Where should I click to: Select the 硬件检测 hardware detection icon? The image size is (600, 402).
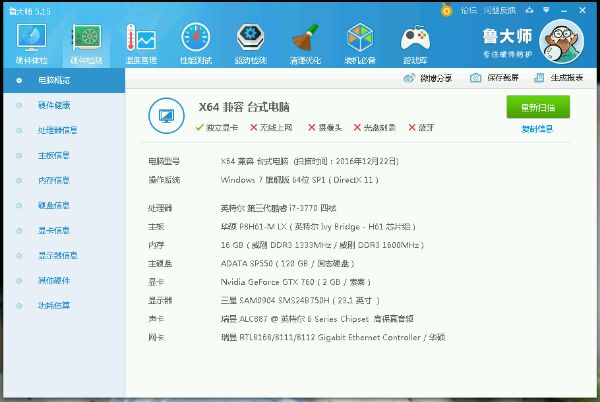tap(86, 44)
